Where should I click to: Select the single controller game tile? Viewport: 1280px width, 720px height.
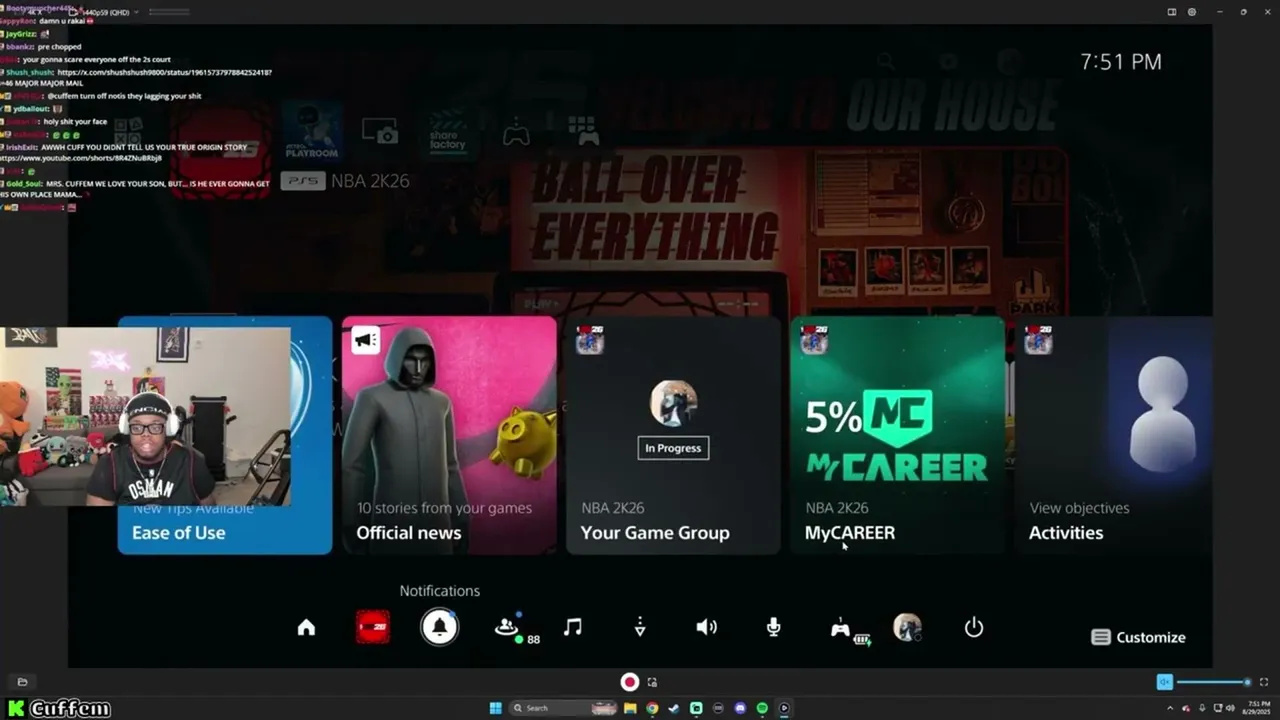pyautogui.click(x=516, y=131)
